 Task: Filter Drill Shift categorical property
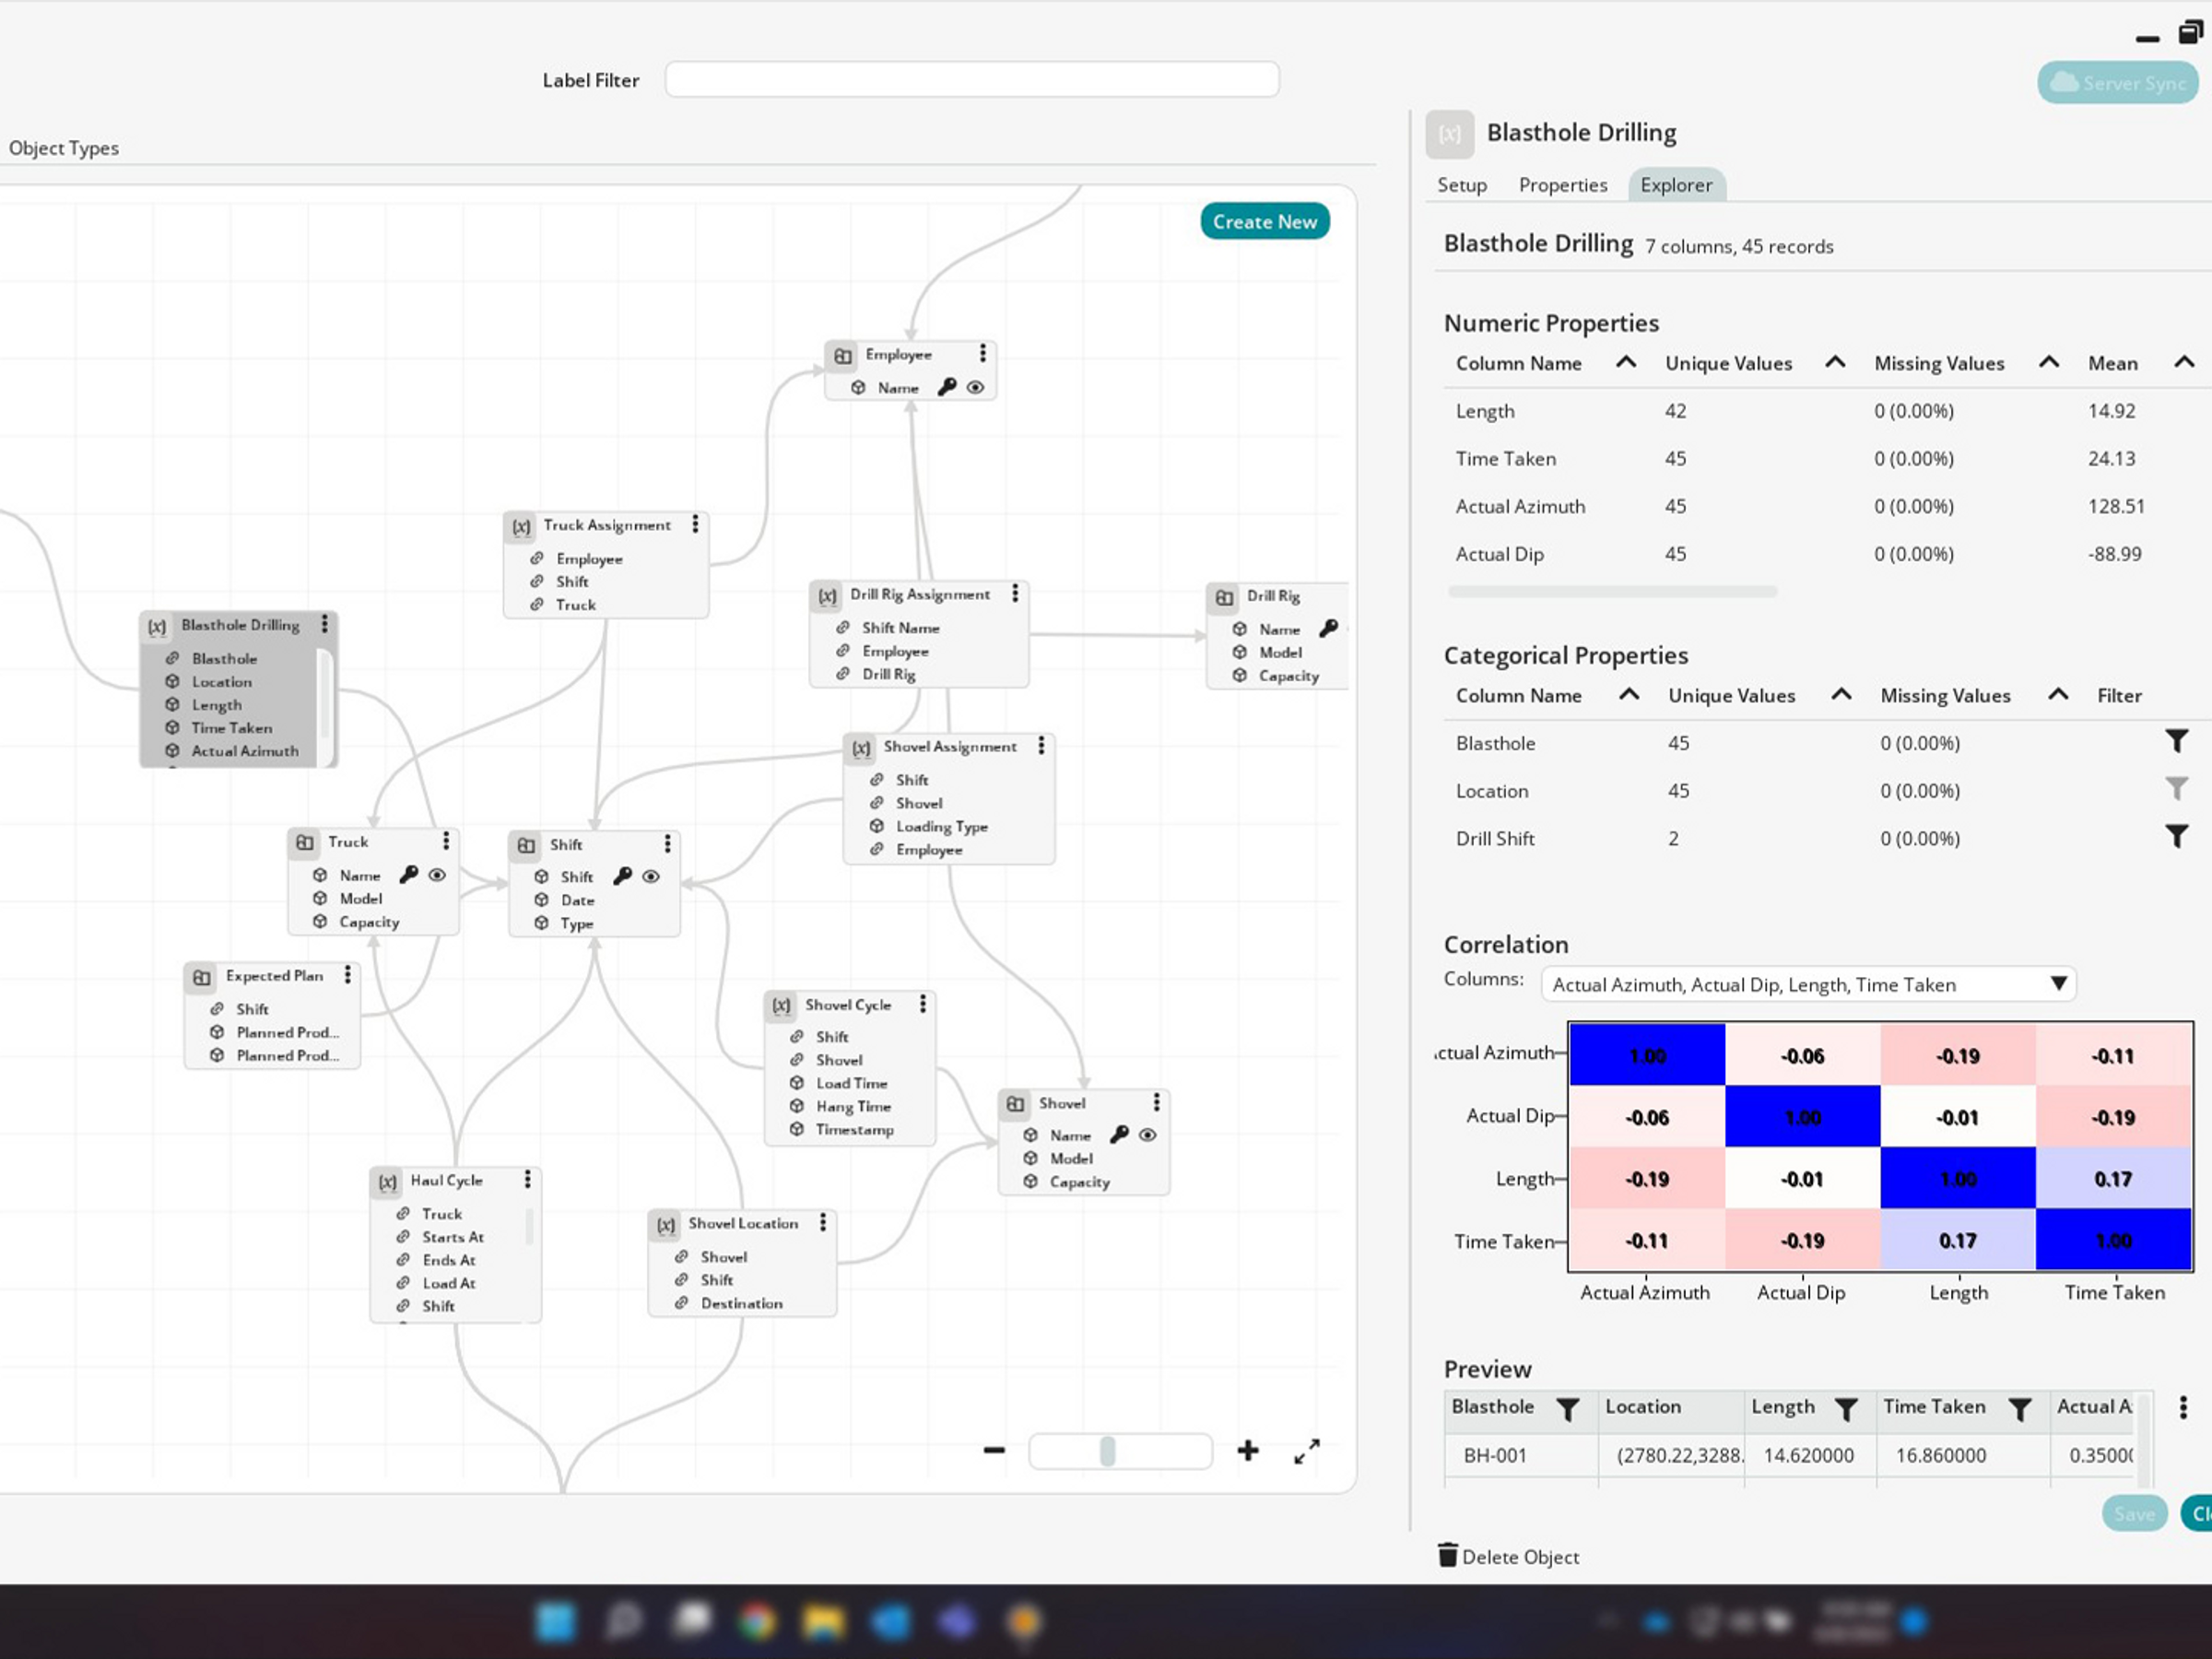pyautogui.click(x=2177, y=838)
